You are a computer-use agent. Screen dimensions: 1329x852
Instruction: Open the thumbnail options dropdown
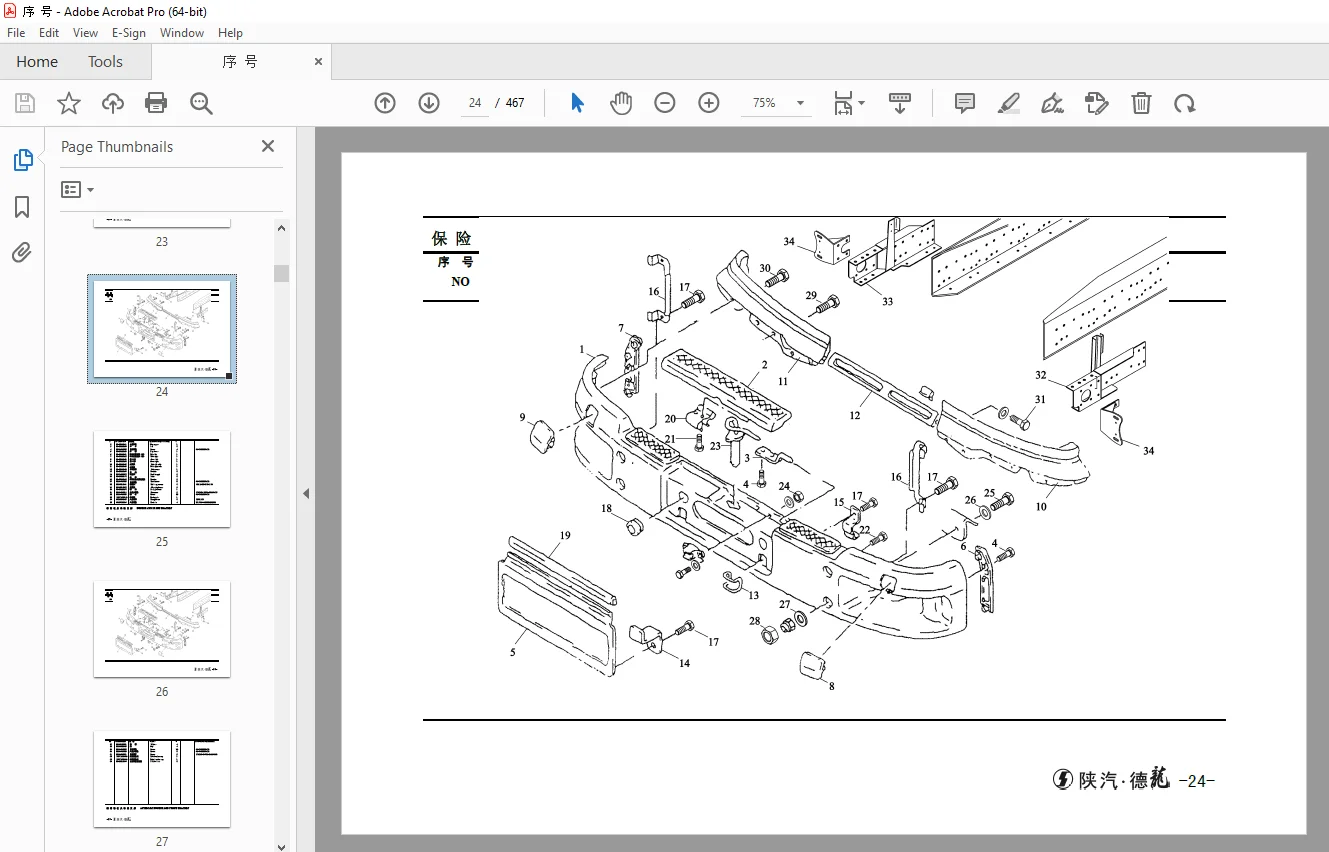click(x=78, y=189)
